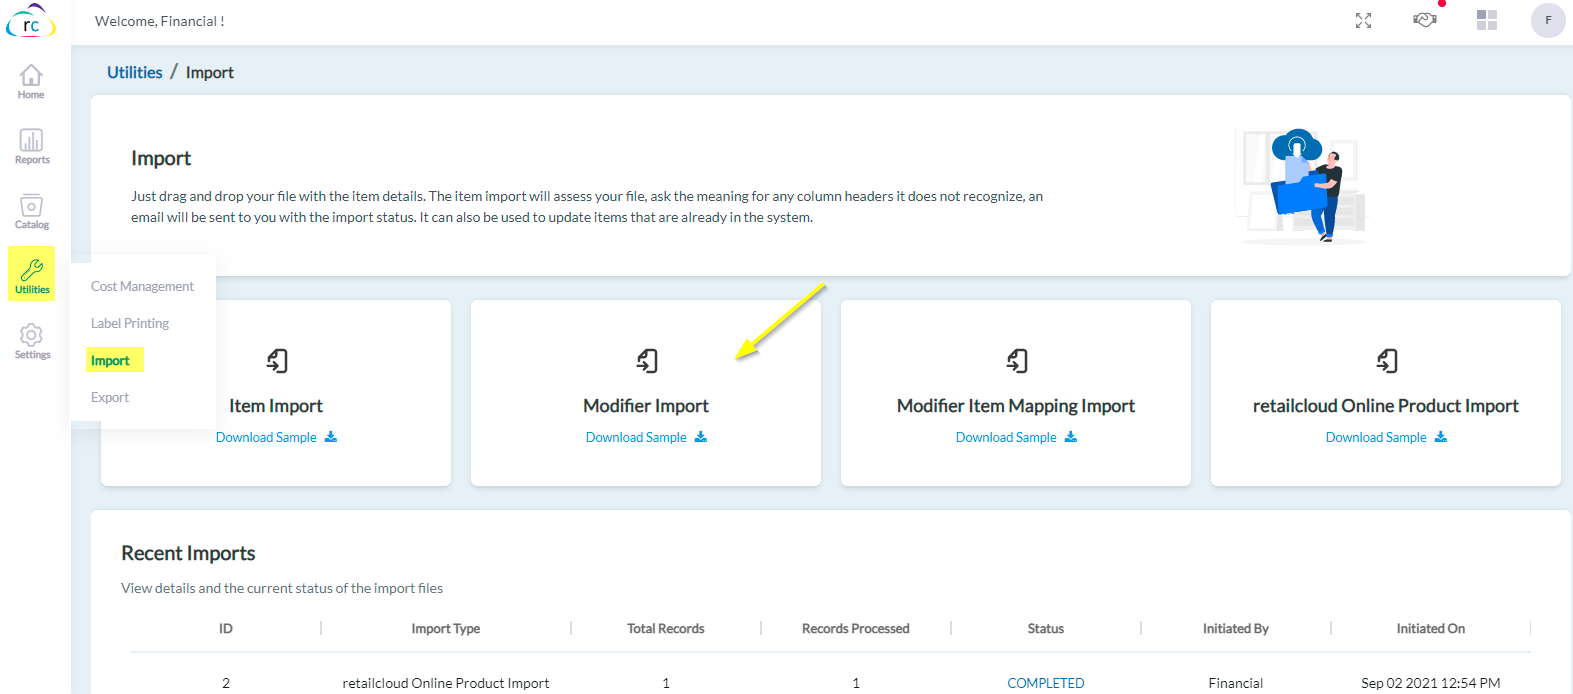Click the Records Processed column header

856,628
